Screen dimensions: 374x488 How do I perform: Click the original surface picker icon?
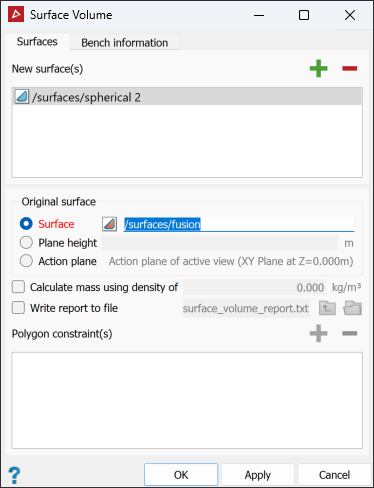(109, 224)
